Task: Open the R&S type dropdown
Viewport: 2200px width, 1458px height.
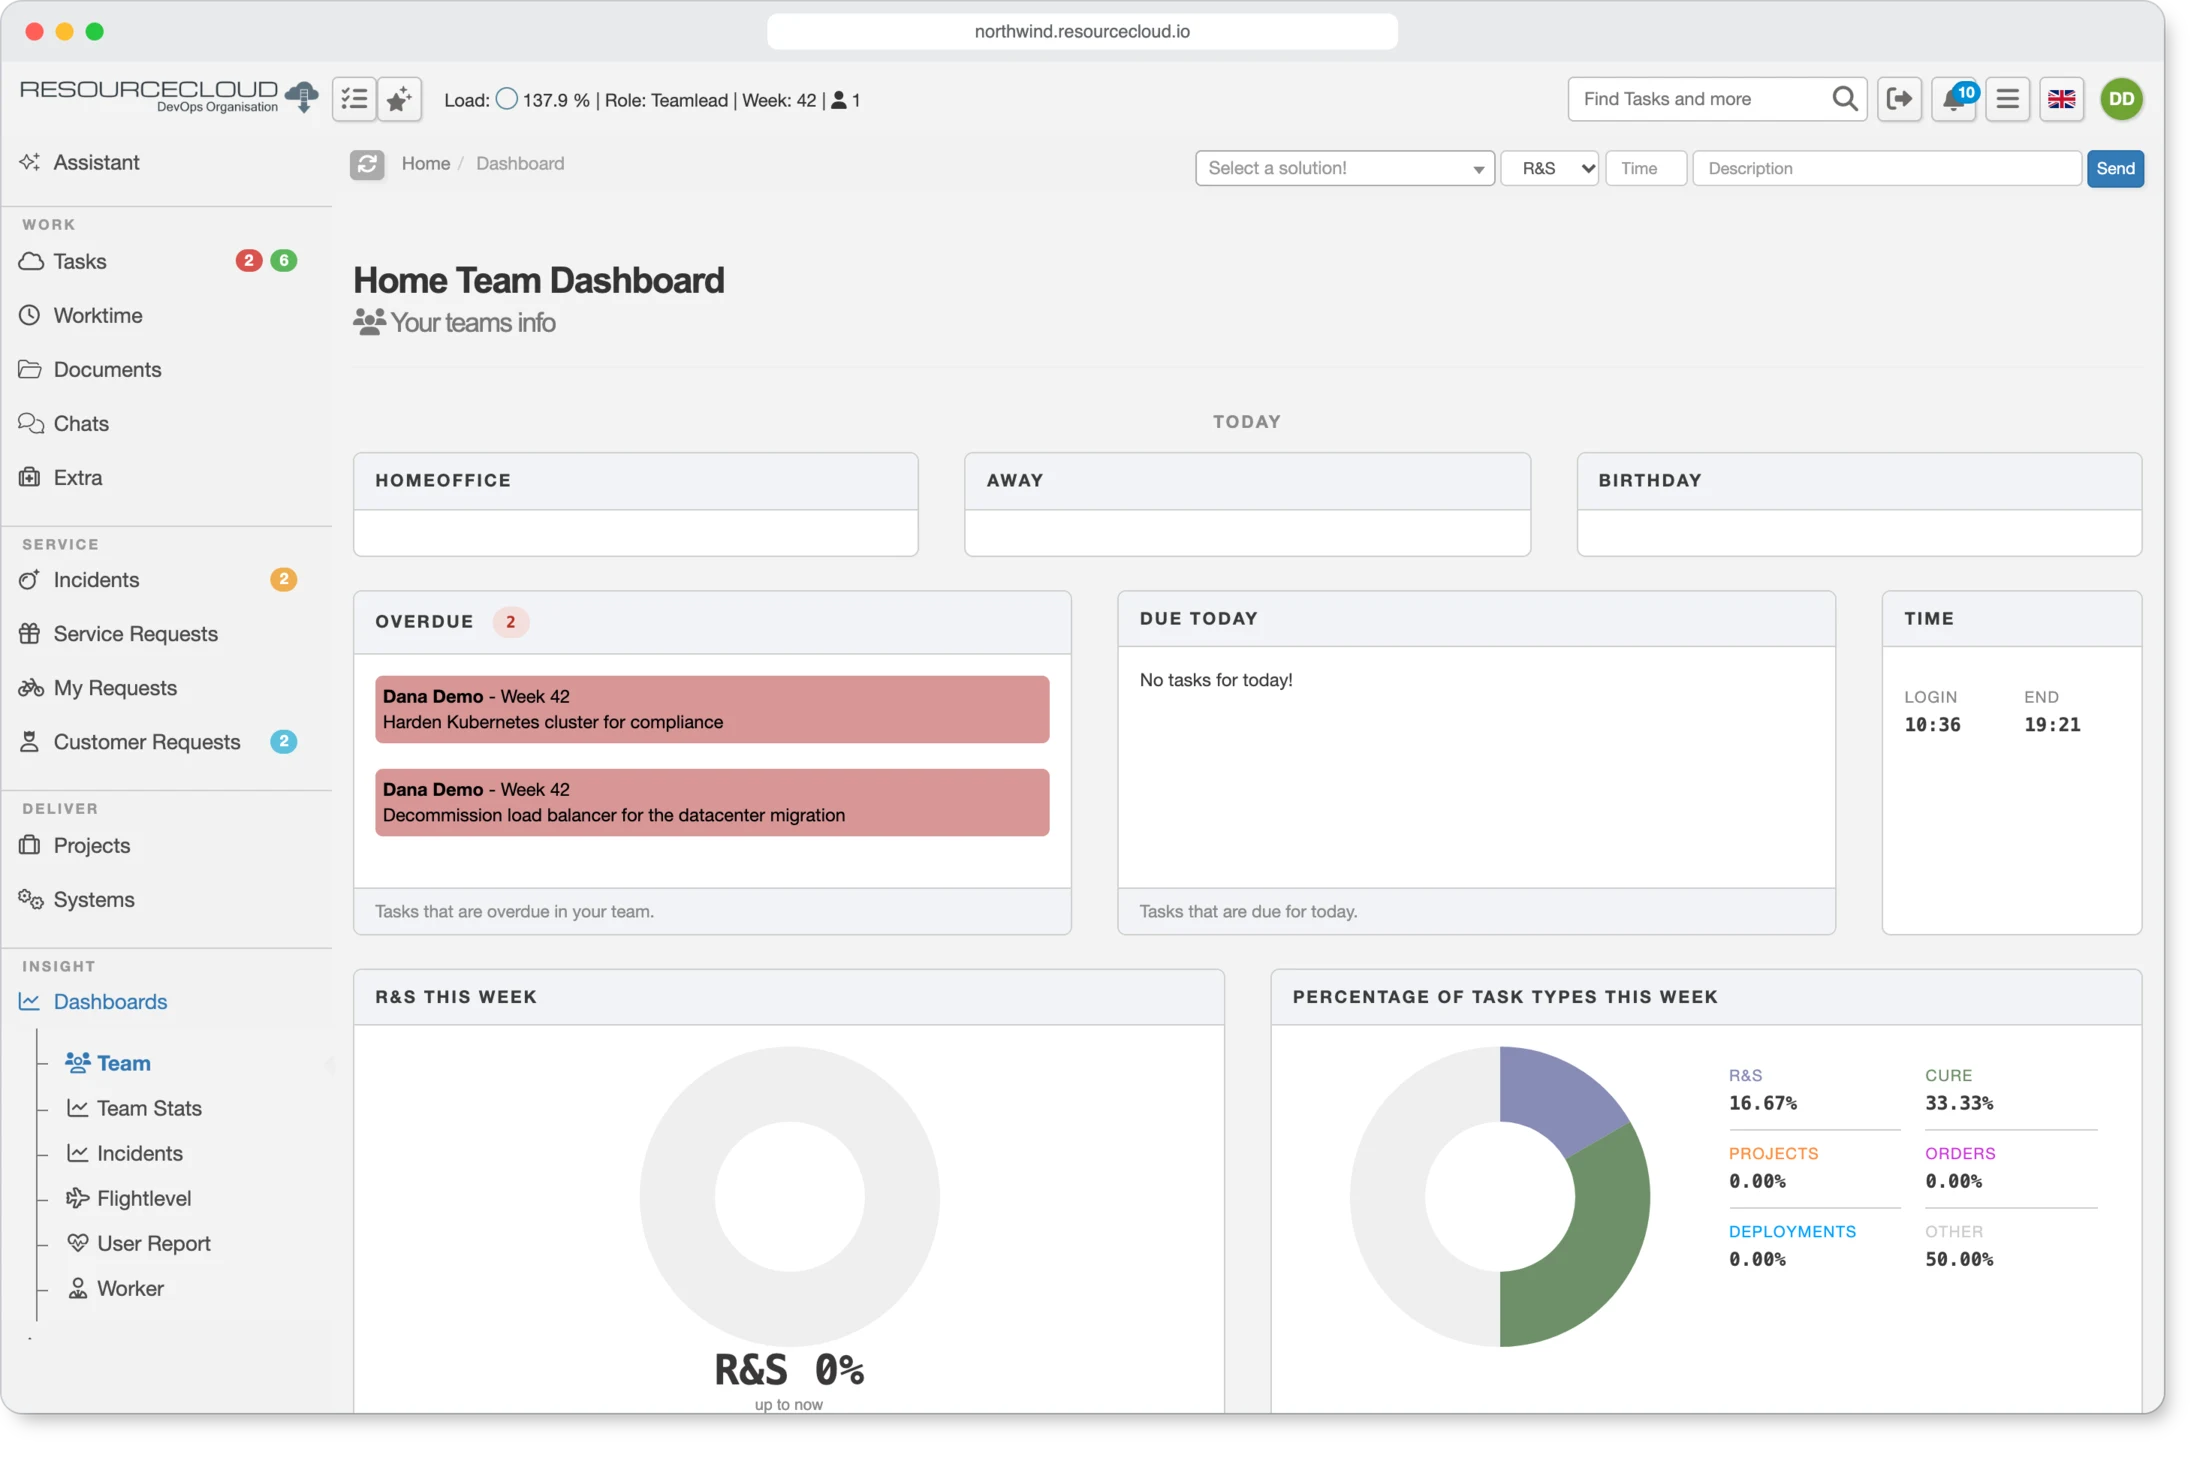Action: (1550, 168)
